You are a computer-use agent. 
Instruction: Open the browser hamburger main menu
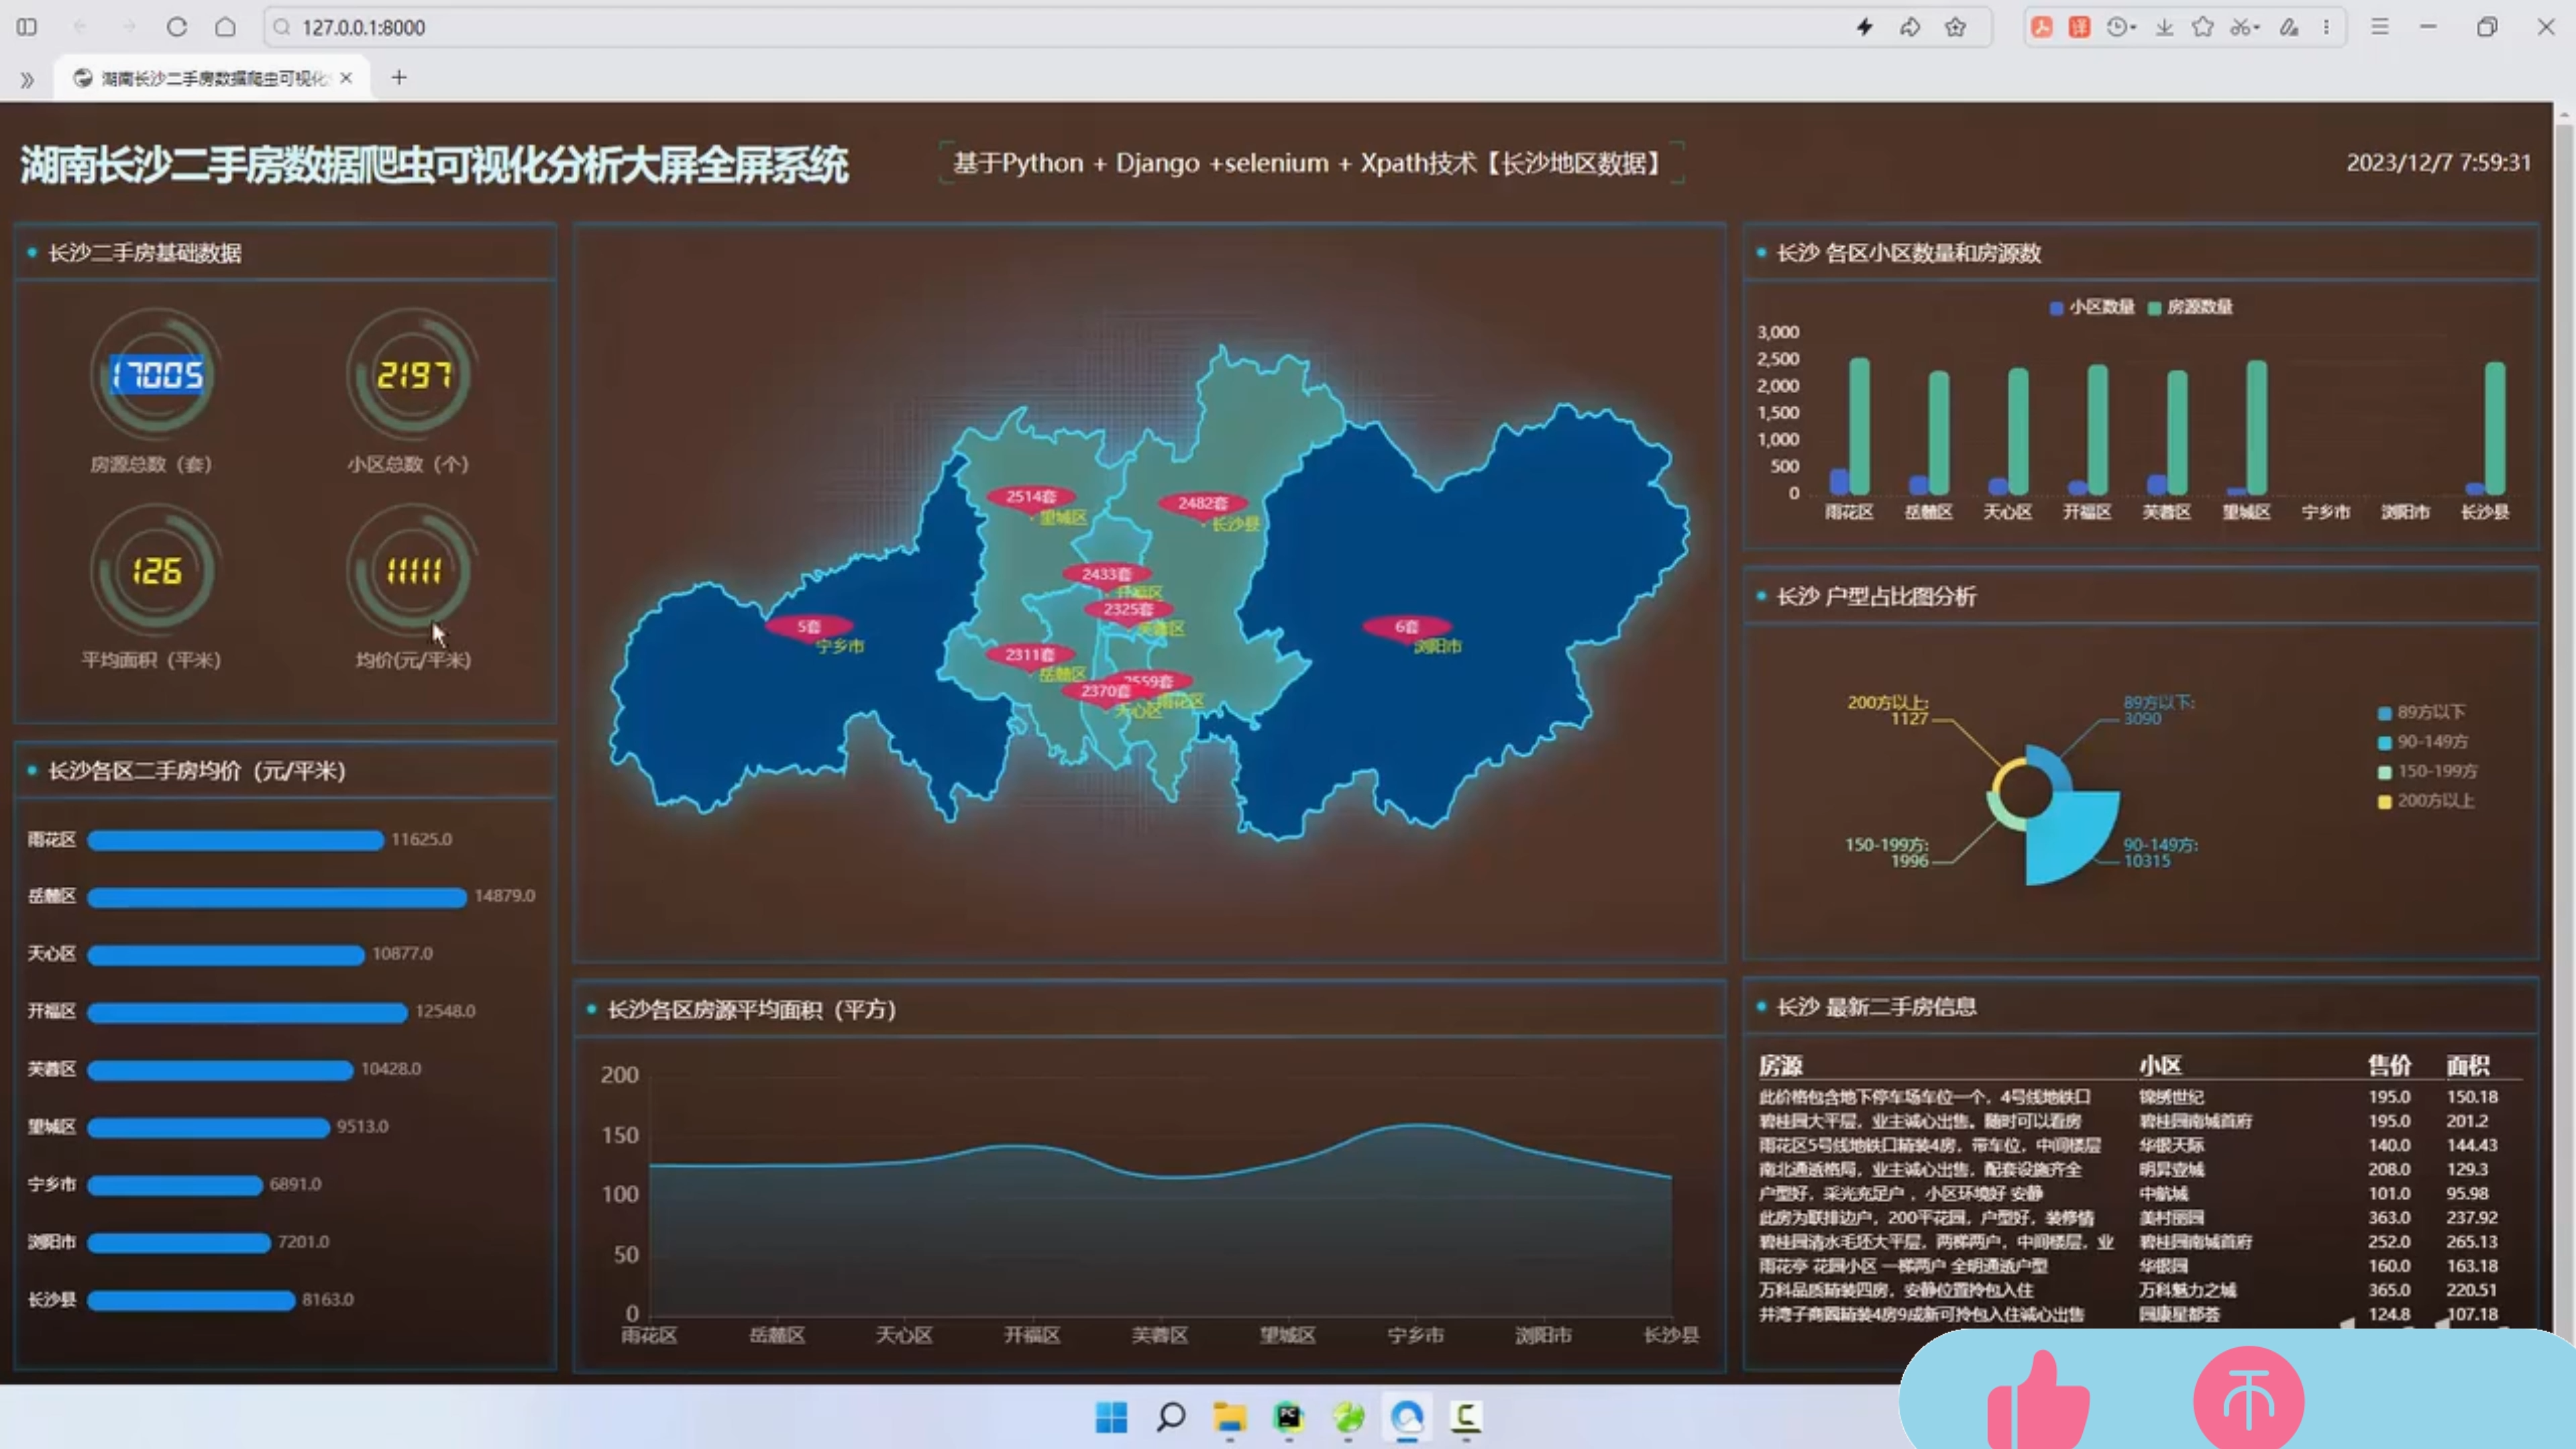click(2379, 27)
